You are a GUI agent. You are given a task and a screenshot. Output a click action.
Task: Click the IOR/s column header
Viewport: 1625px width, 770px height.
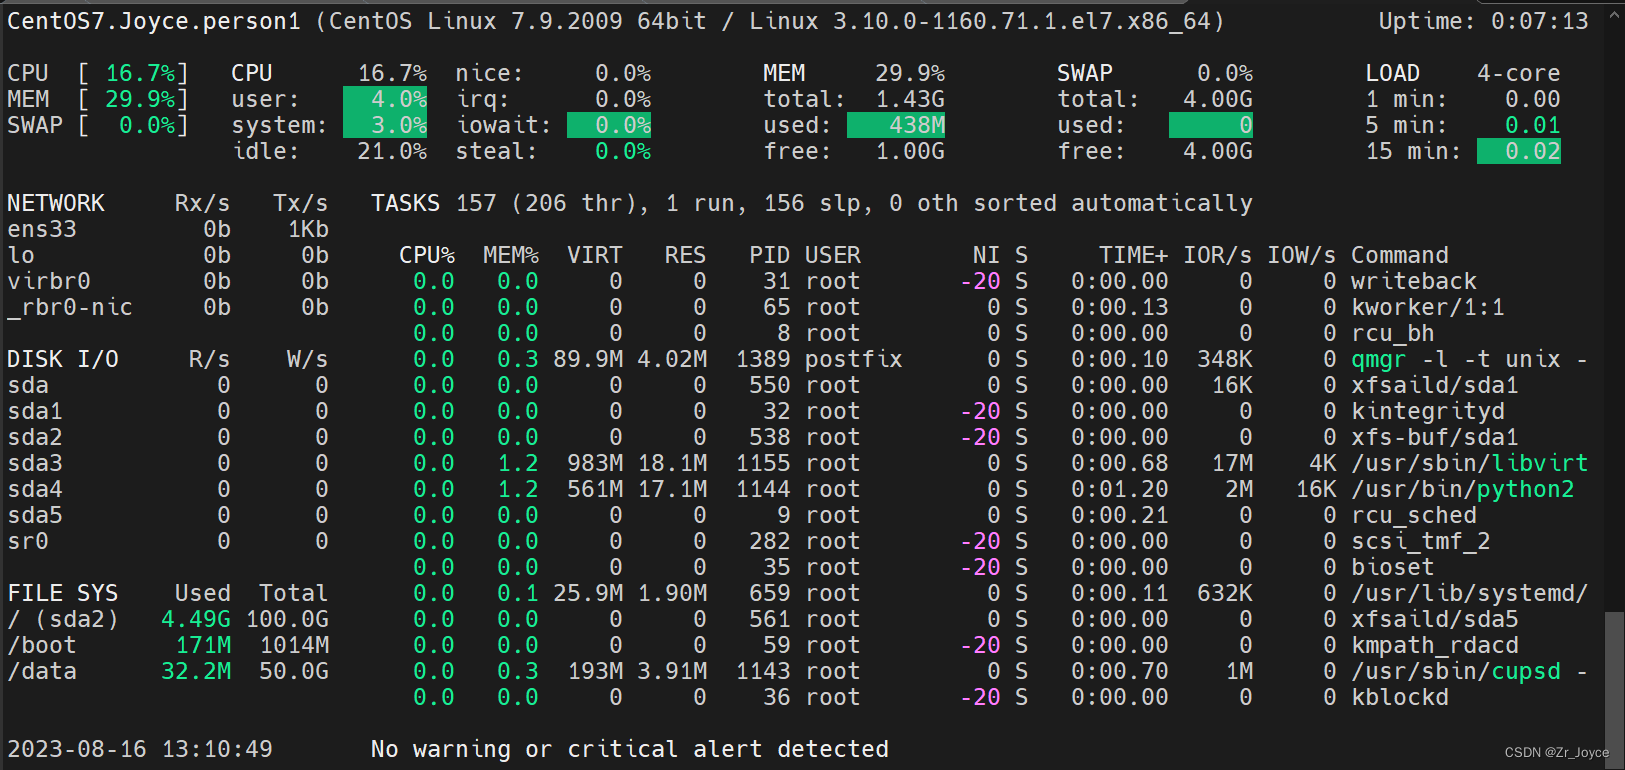(x=1218, y=255)
